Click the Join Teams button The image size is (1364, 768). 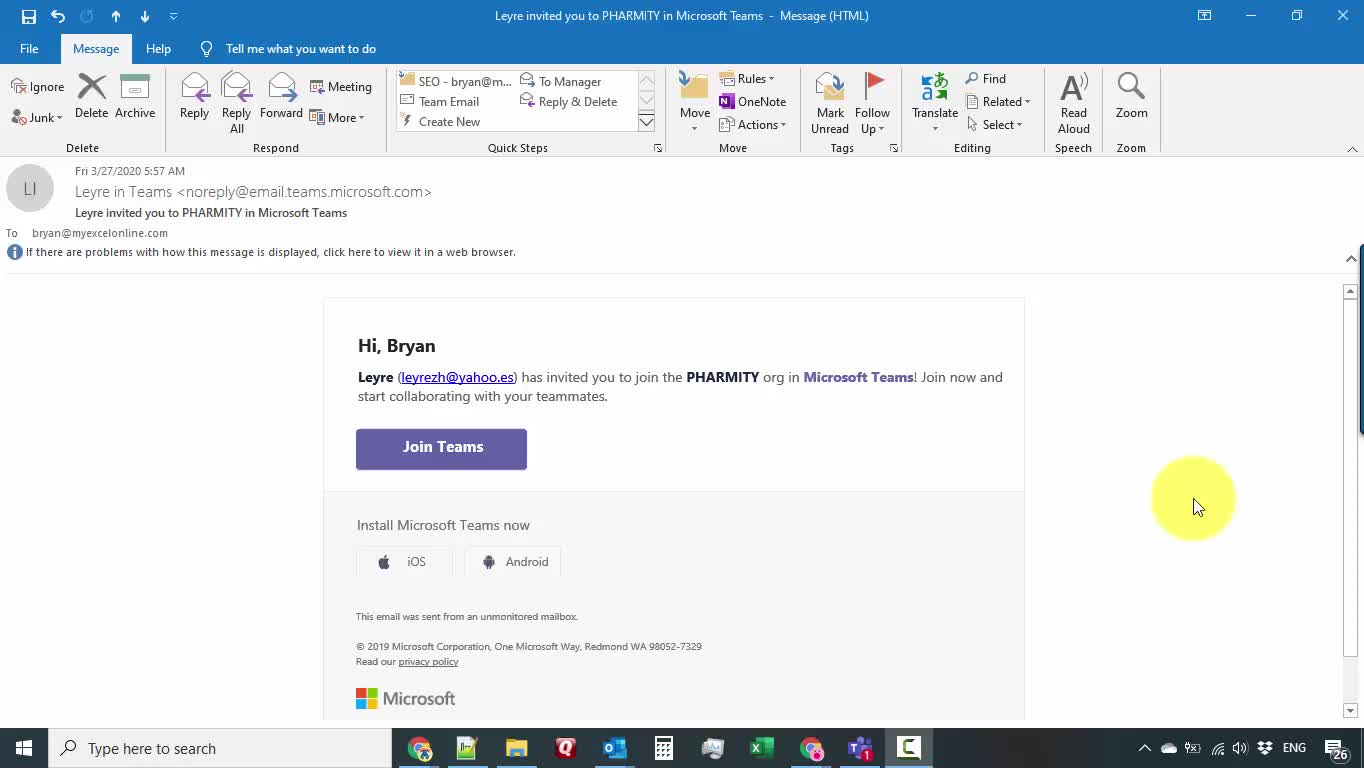pos(441,448)
